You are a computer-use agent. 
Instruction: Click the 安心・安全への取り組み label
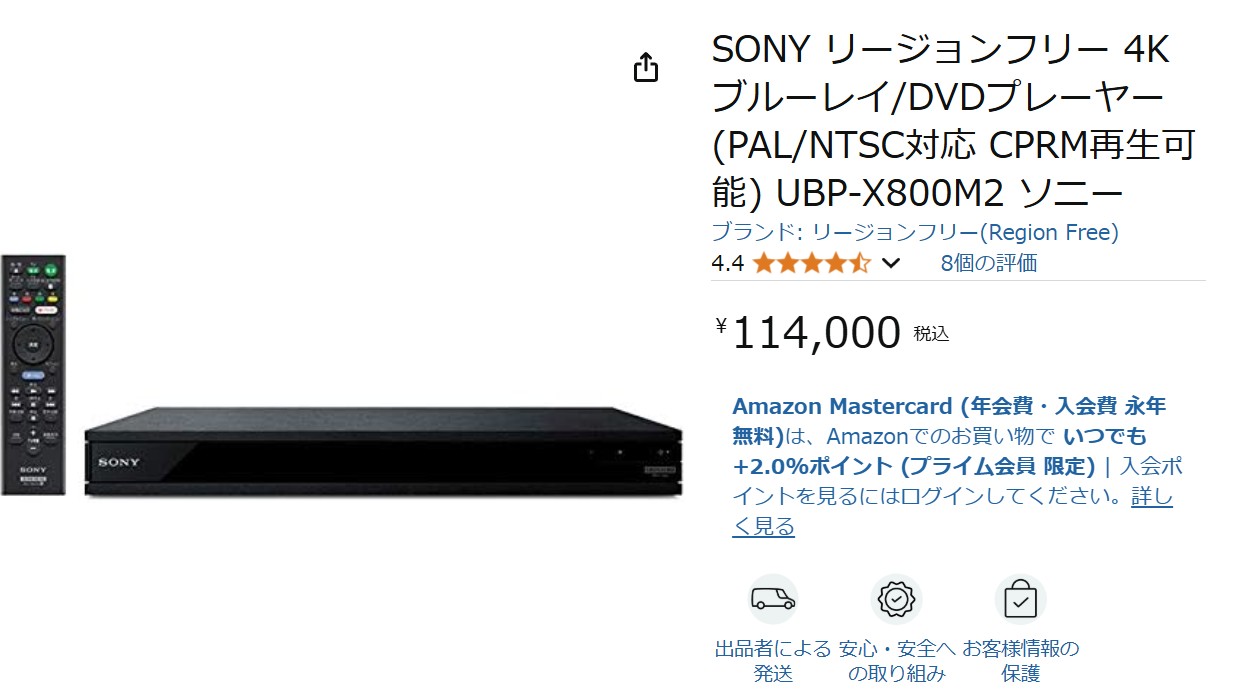pos(896,661)
